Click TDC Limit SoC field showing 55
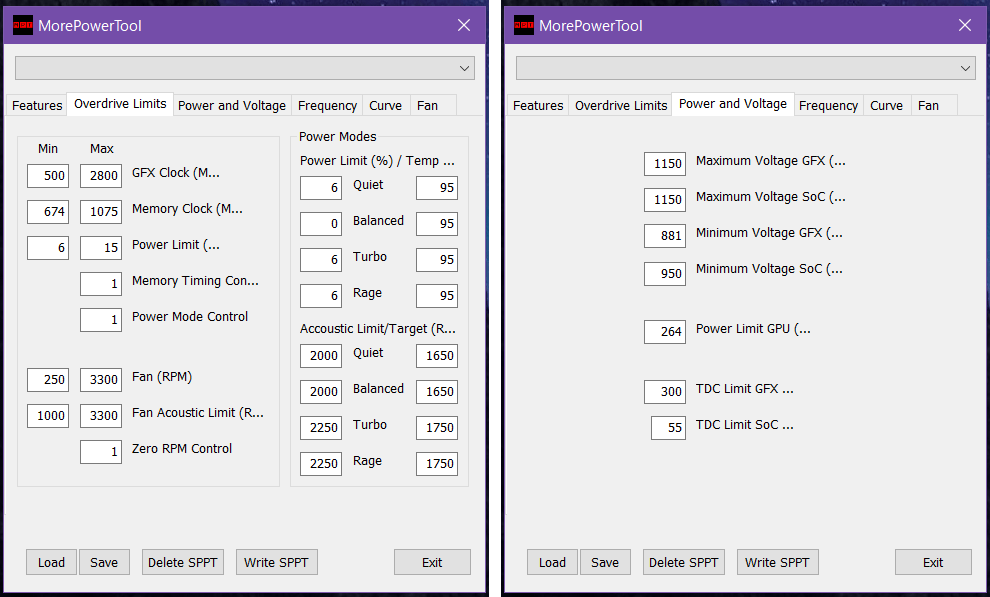 point(668,428)
